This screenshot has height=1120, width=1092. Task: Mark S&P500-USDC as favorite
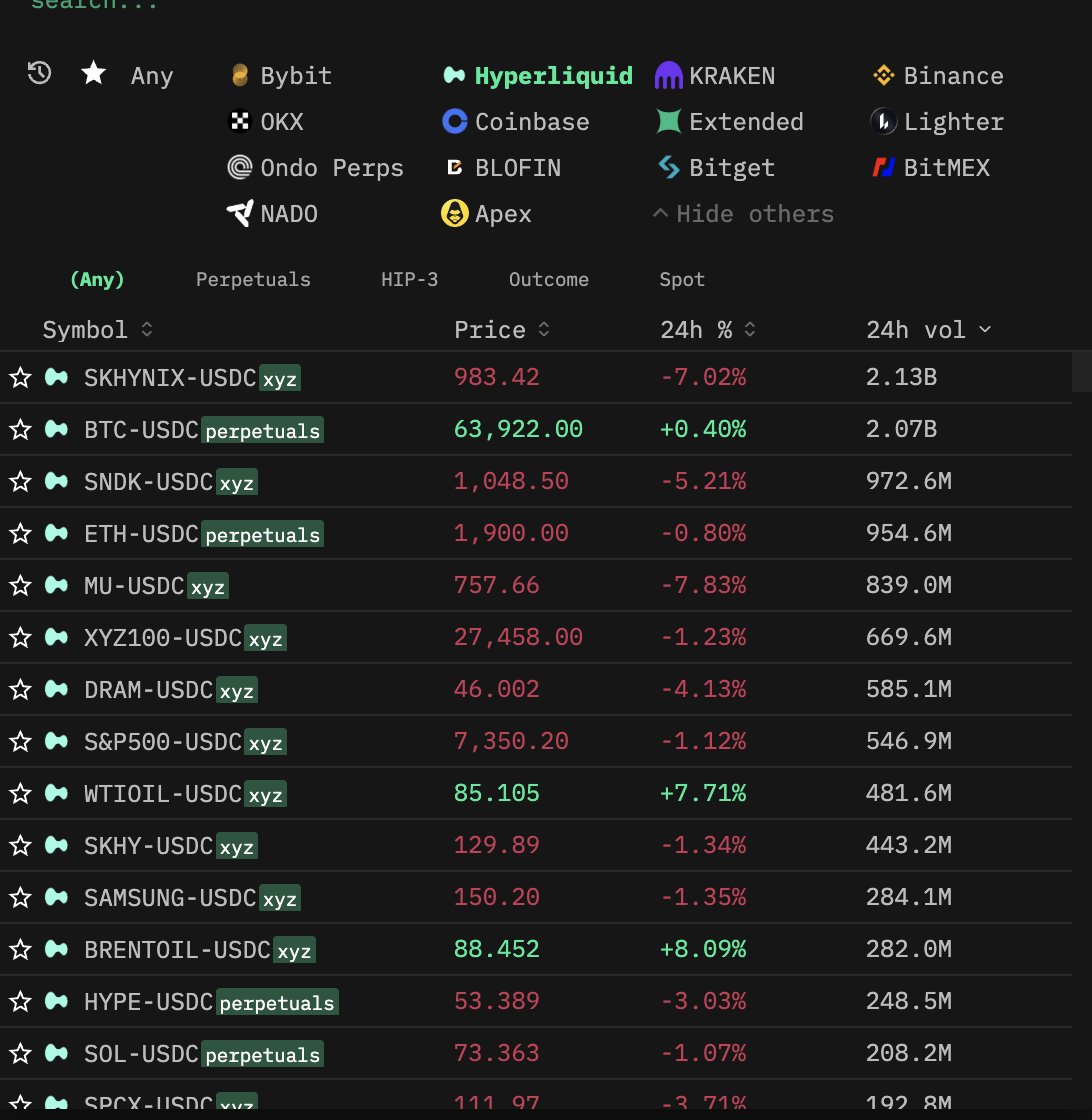tap(20, 741)
